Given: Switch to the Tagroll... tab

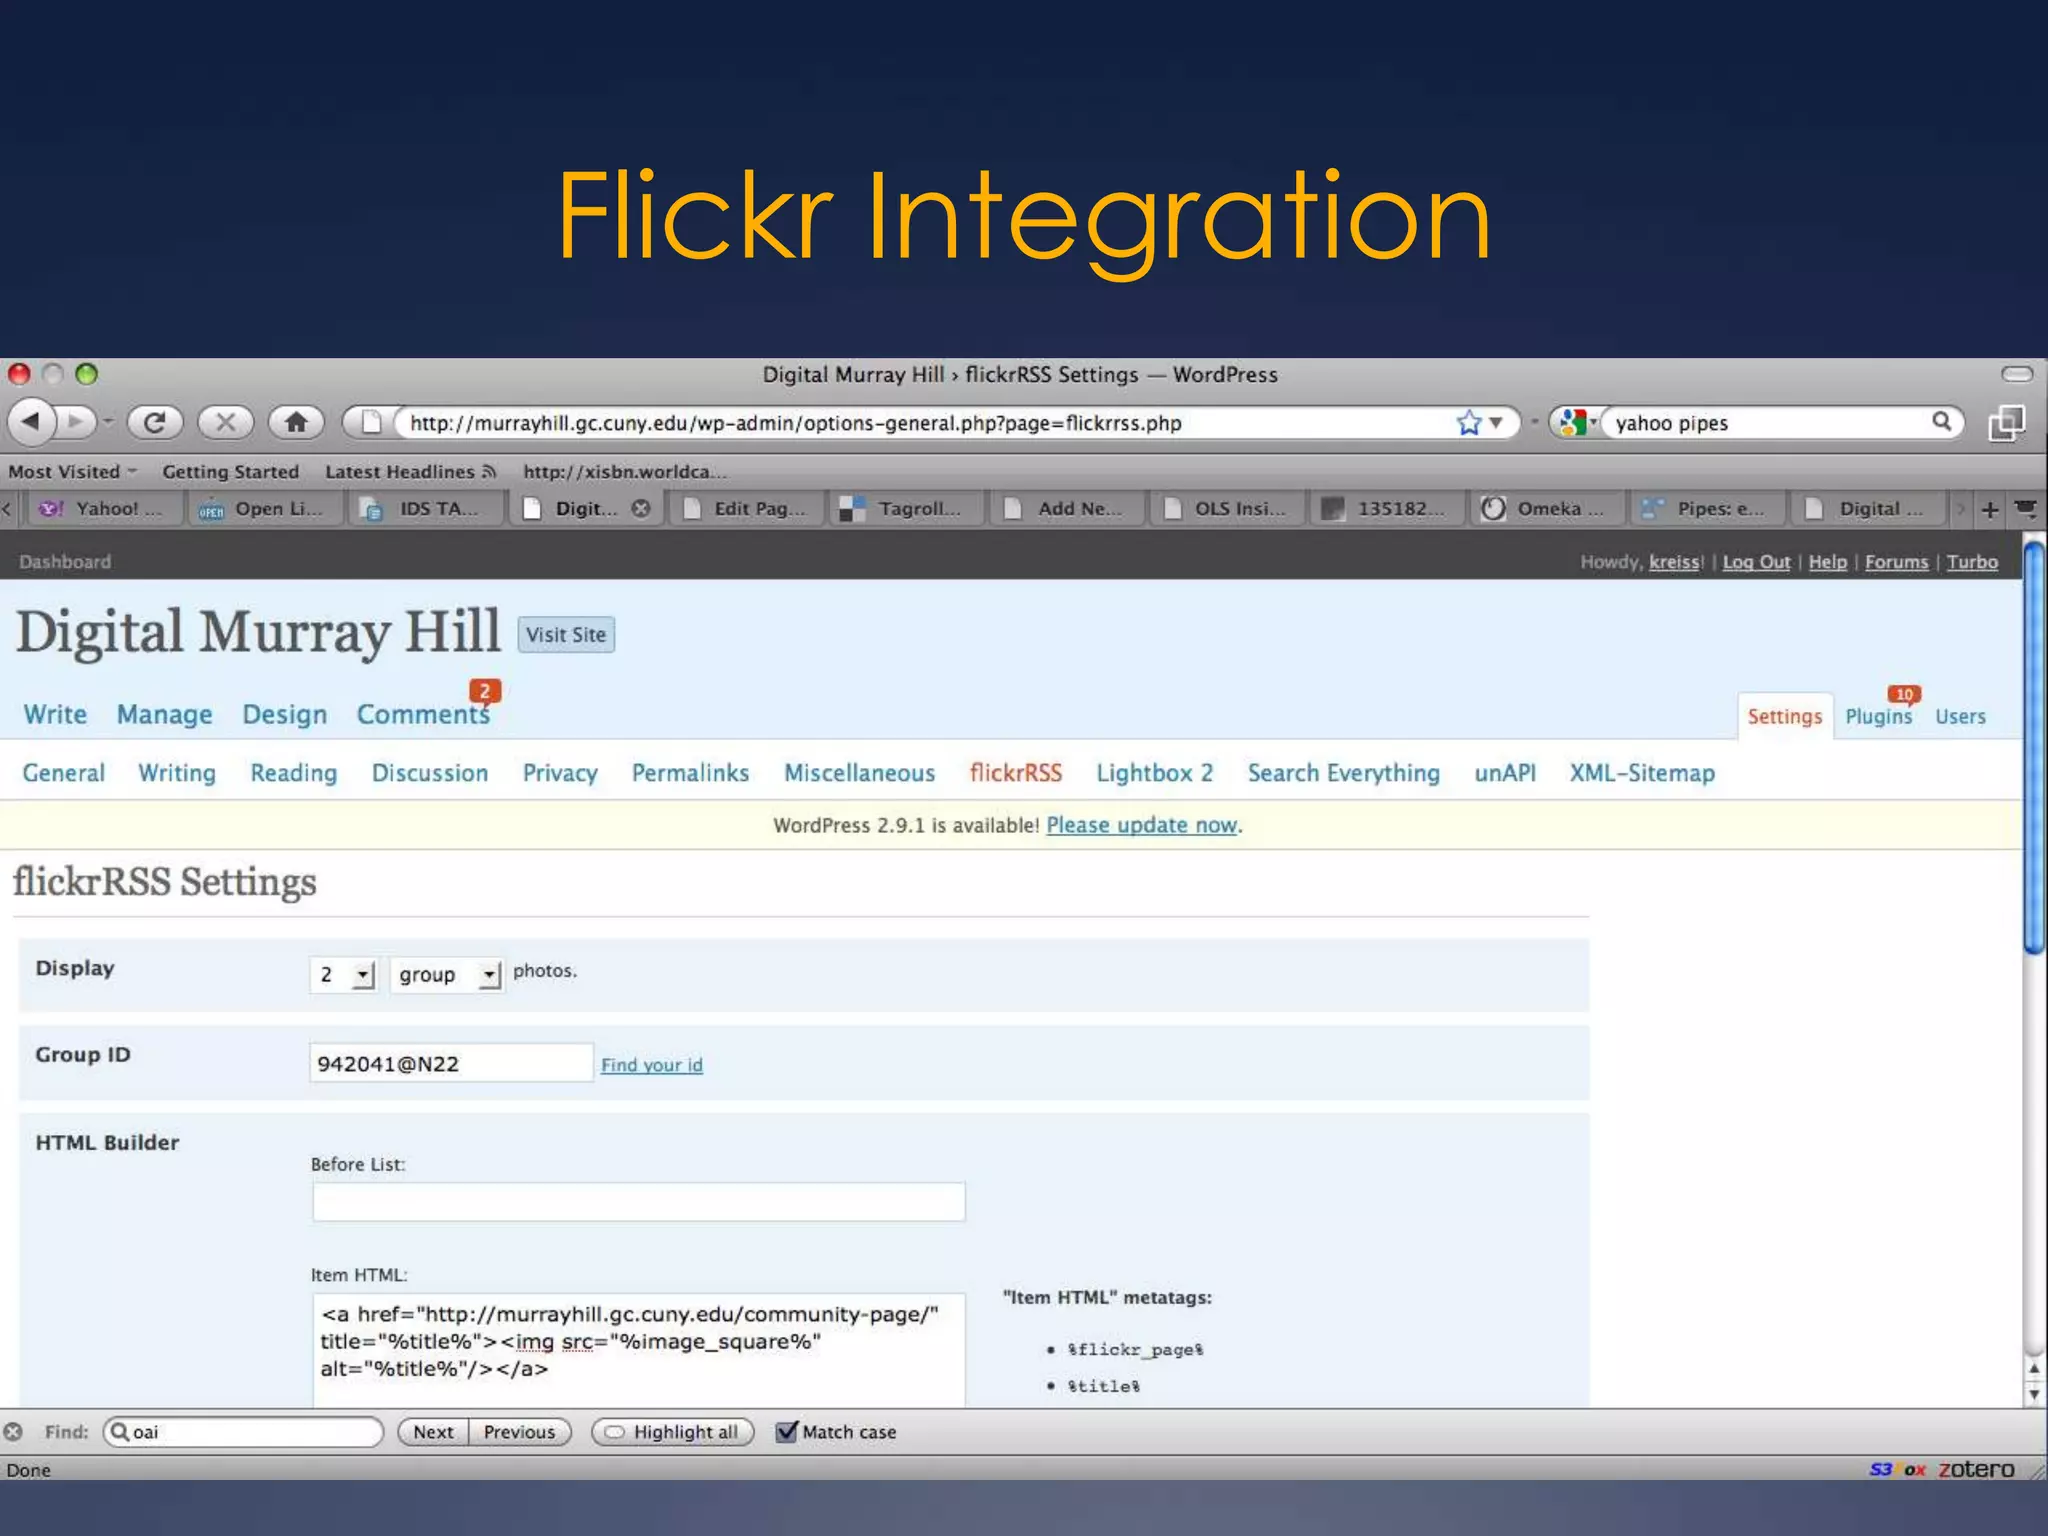Looking at the screenshot, I should (x=905, y=508).
